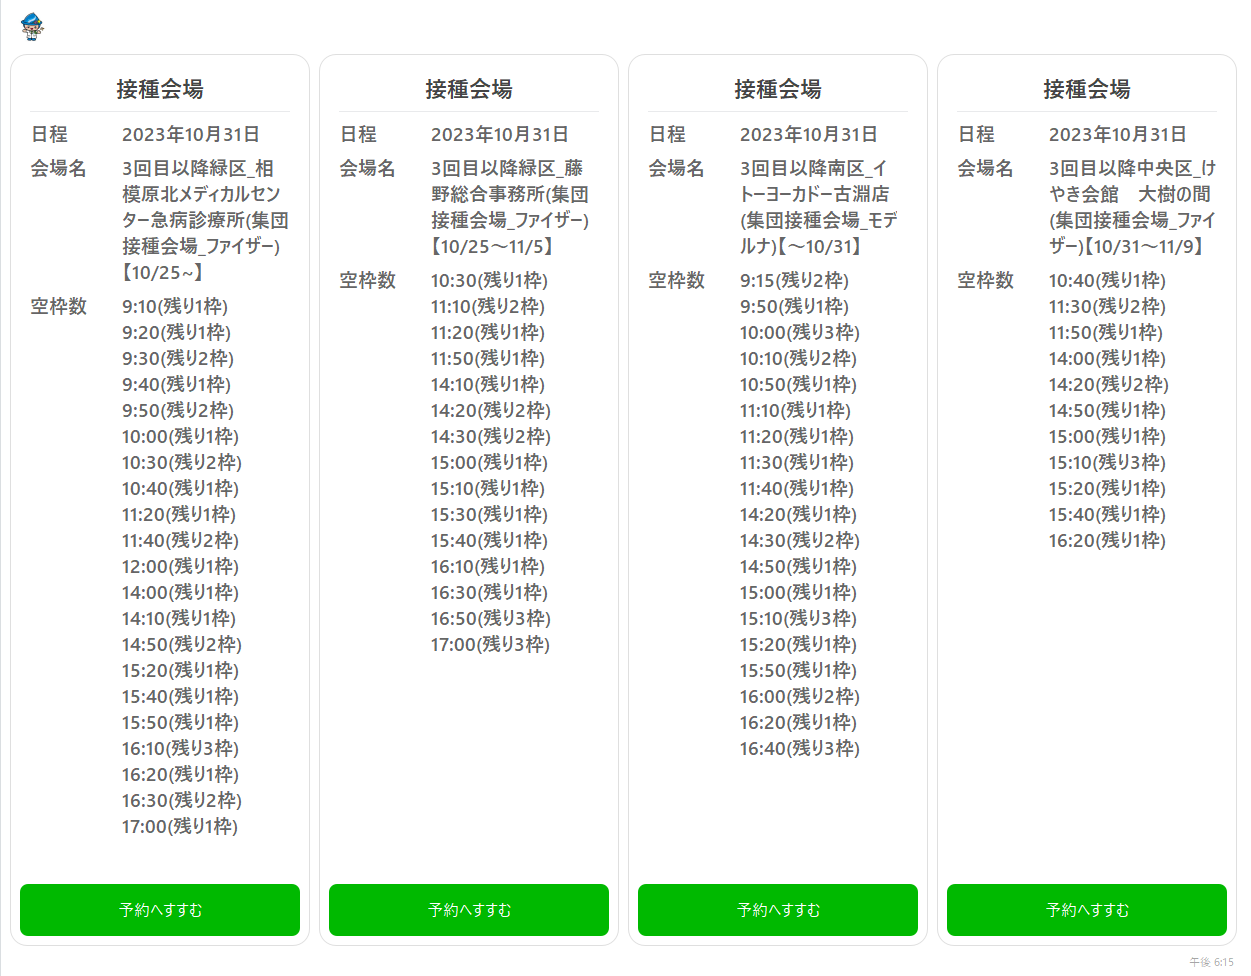Choose the 9:20(残り1枠) slot
This screenshot has width=1251, height=976.
(176, 333)
